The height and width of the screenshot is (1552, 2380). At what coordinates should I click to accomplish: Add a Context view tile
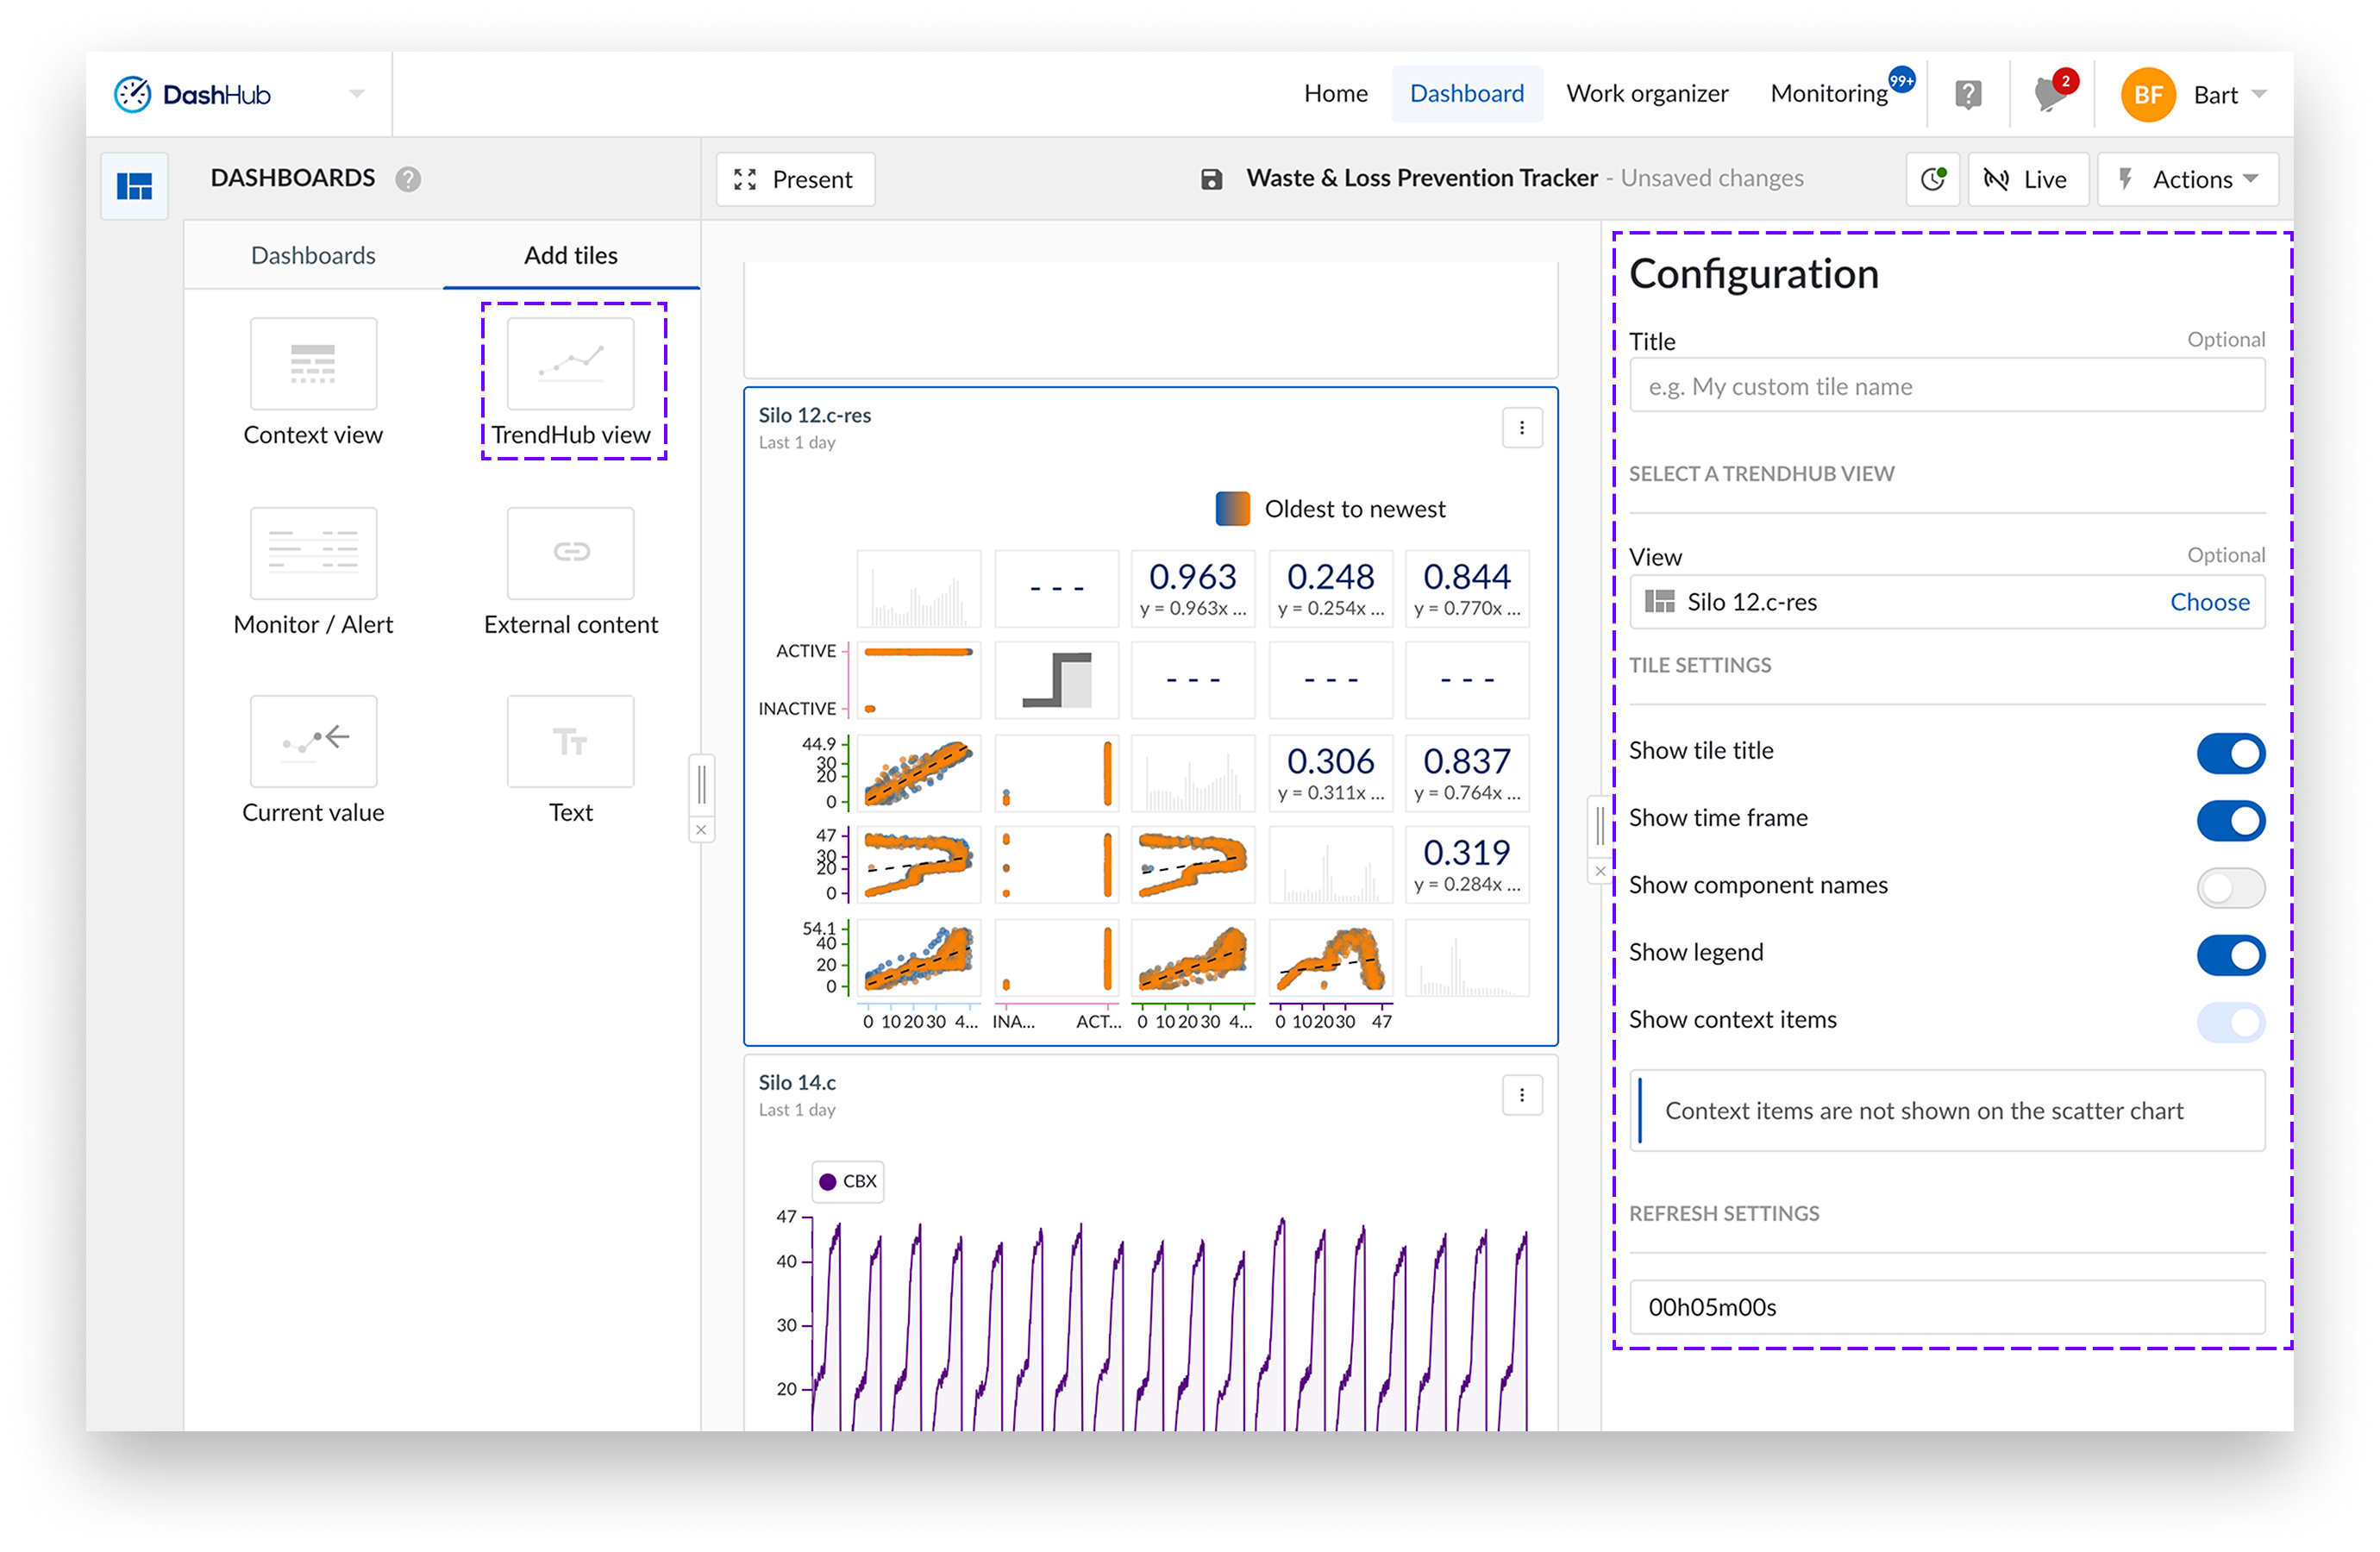(313, 364)
